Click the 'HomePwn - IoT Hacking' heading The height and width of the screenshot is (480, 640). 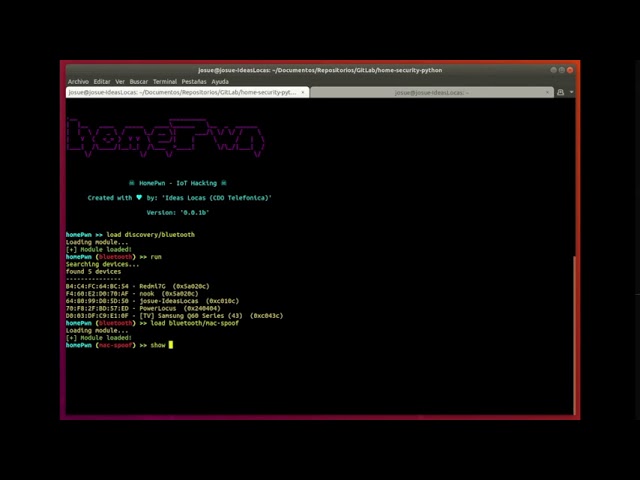point(178,183)
